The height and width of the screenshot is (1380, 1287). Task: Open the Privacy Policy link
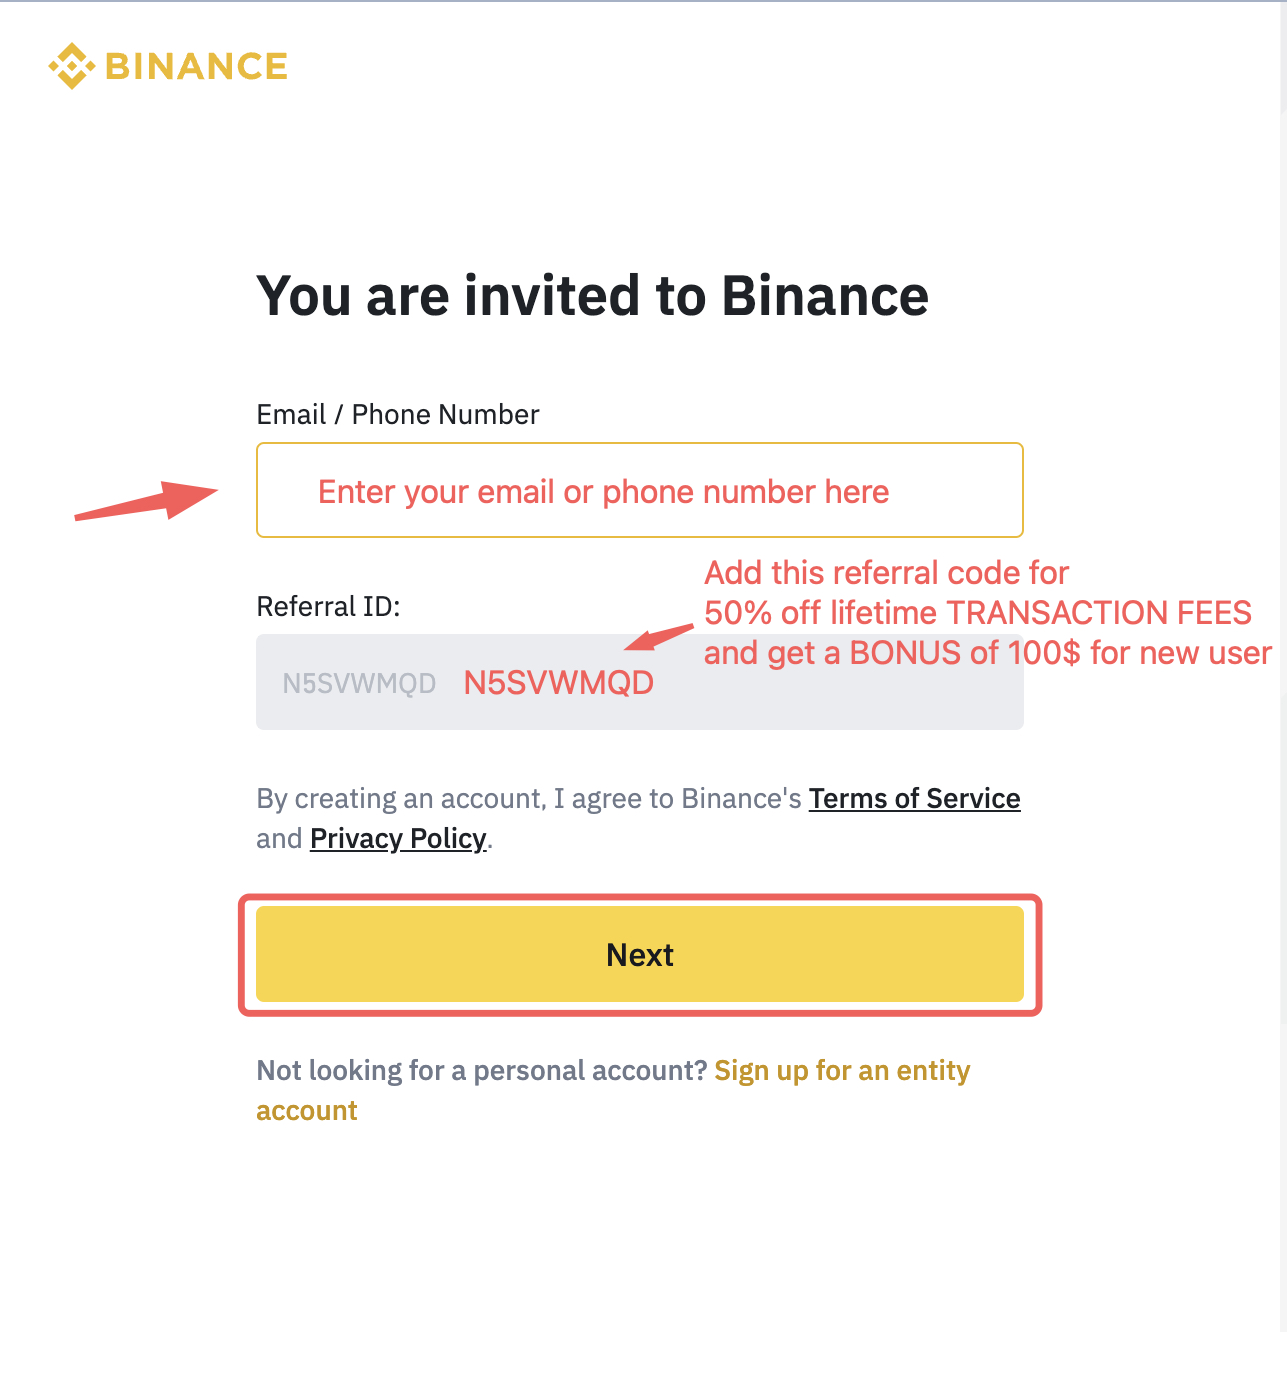[x=396, y=838]
